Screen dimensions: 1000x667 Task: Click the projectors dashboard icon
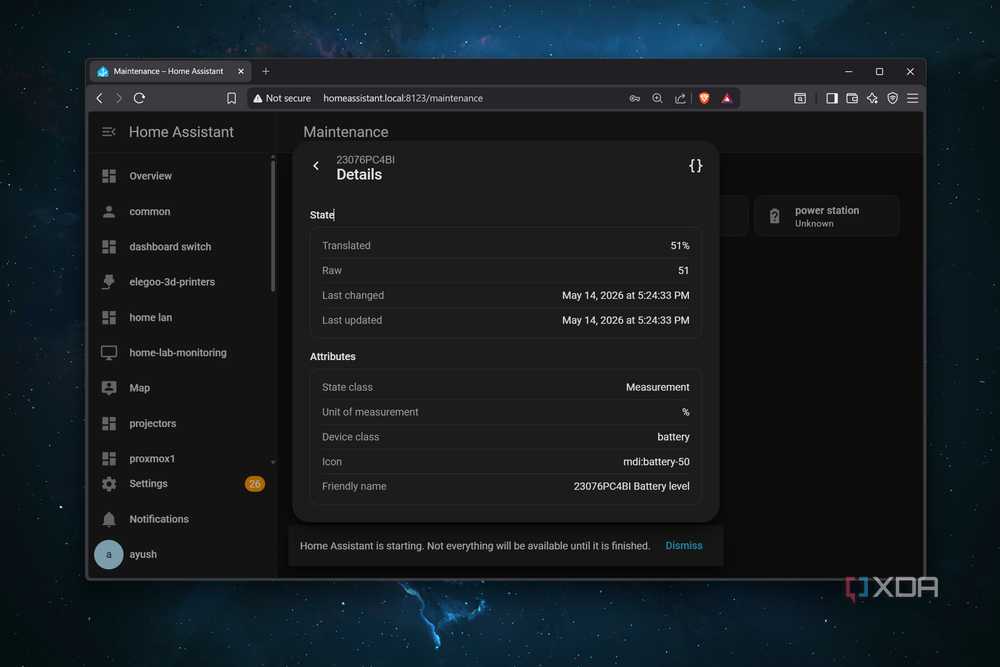(x=109, y=423)
